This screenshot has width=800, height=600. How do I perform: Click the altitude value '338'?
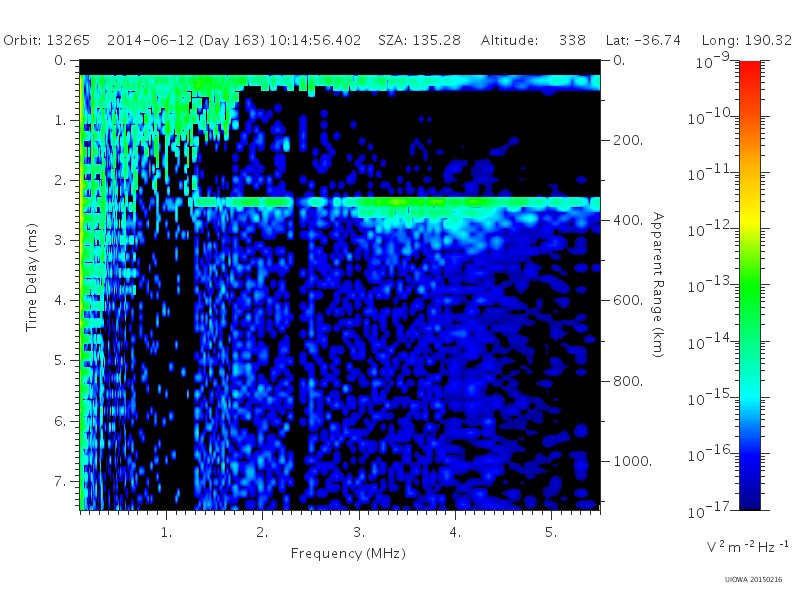572,40
